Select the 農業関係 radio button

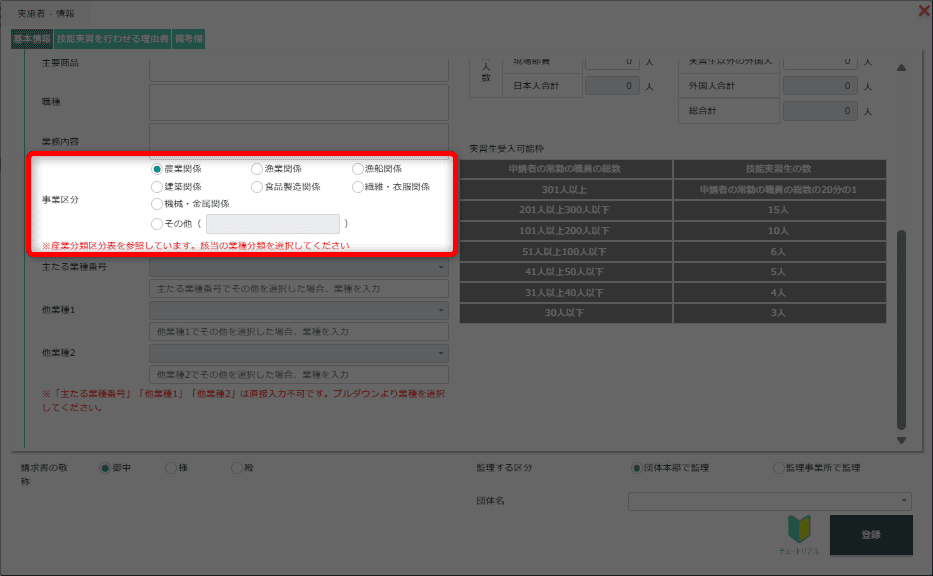pyautogui.click(x=157, y=169)
